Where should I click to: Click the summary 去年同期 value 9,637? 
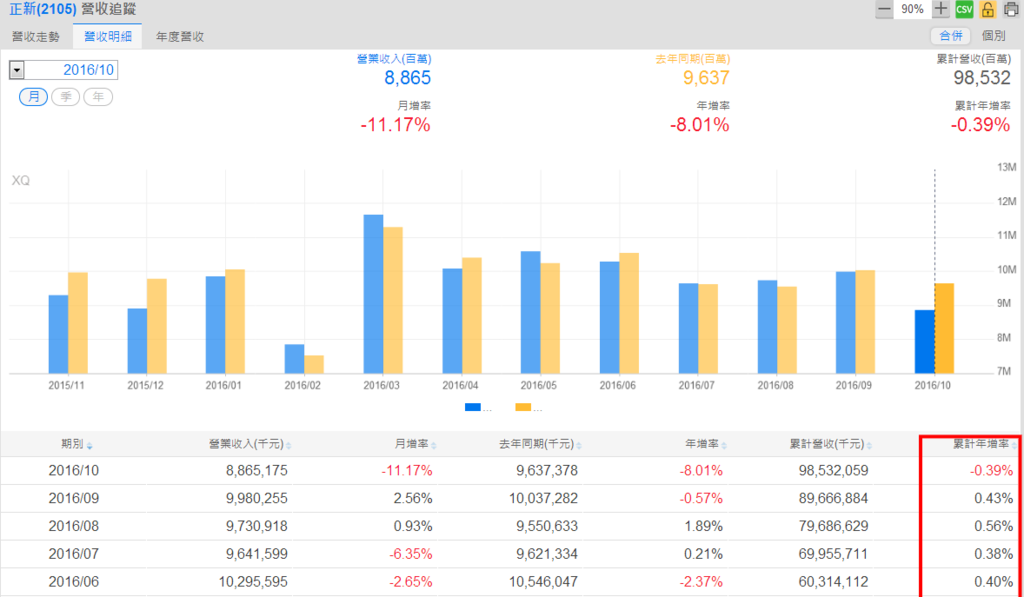click(706, 78)
